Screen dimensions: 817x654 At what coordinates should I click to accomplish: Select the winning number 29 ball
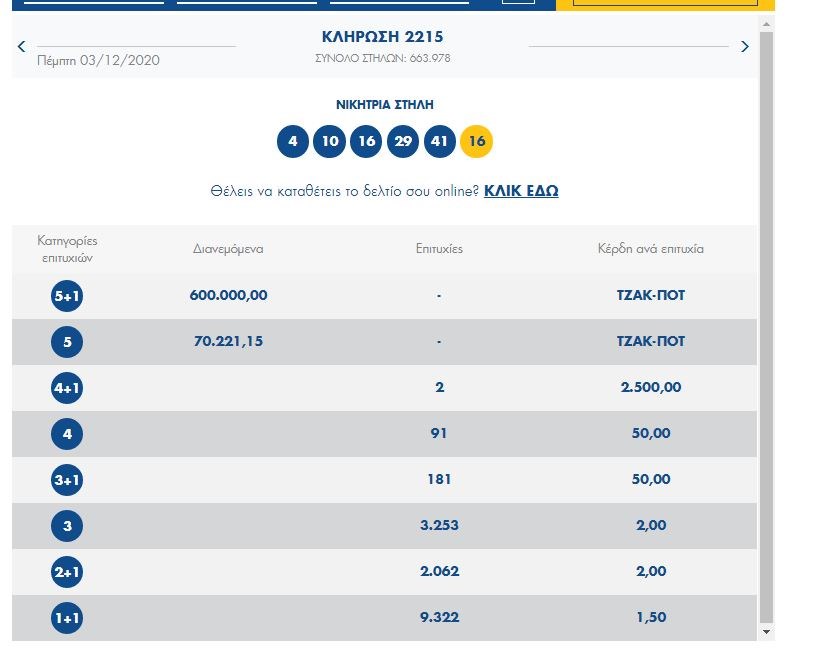[x=403, y=141]
